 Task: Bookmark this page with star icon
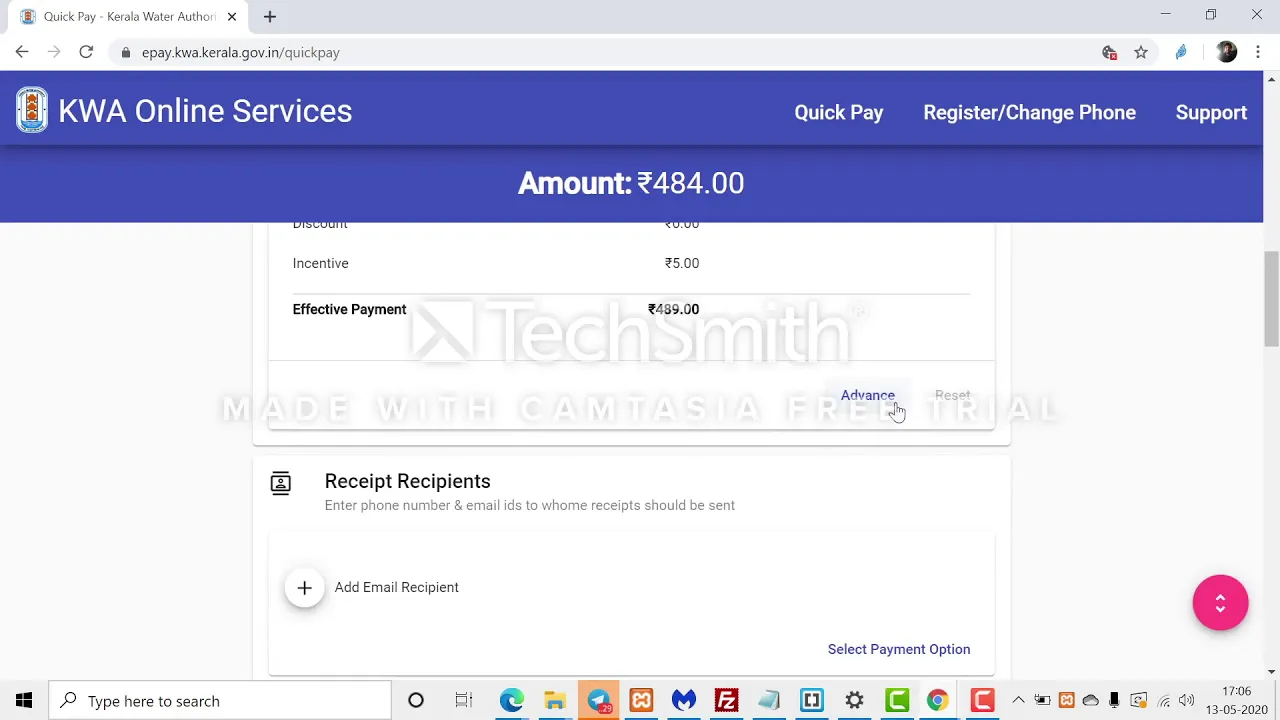coord(1140,52)
